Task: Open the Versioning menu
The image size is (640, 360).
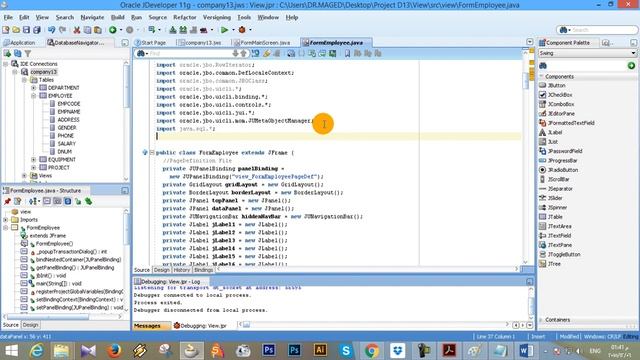Action: point(216,18)
